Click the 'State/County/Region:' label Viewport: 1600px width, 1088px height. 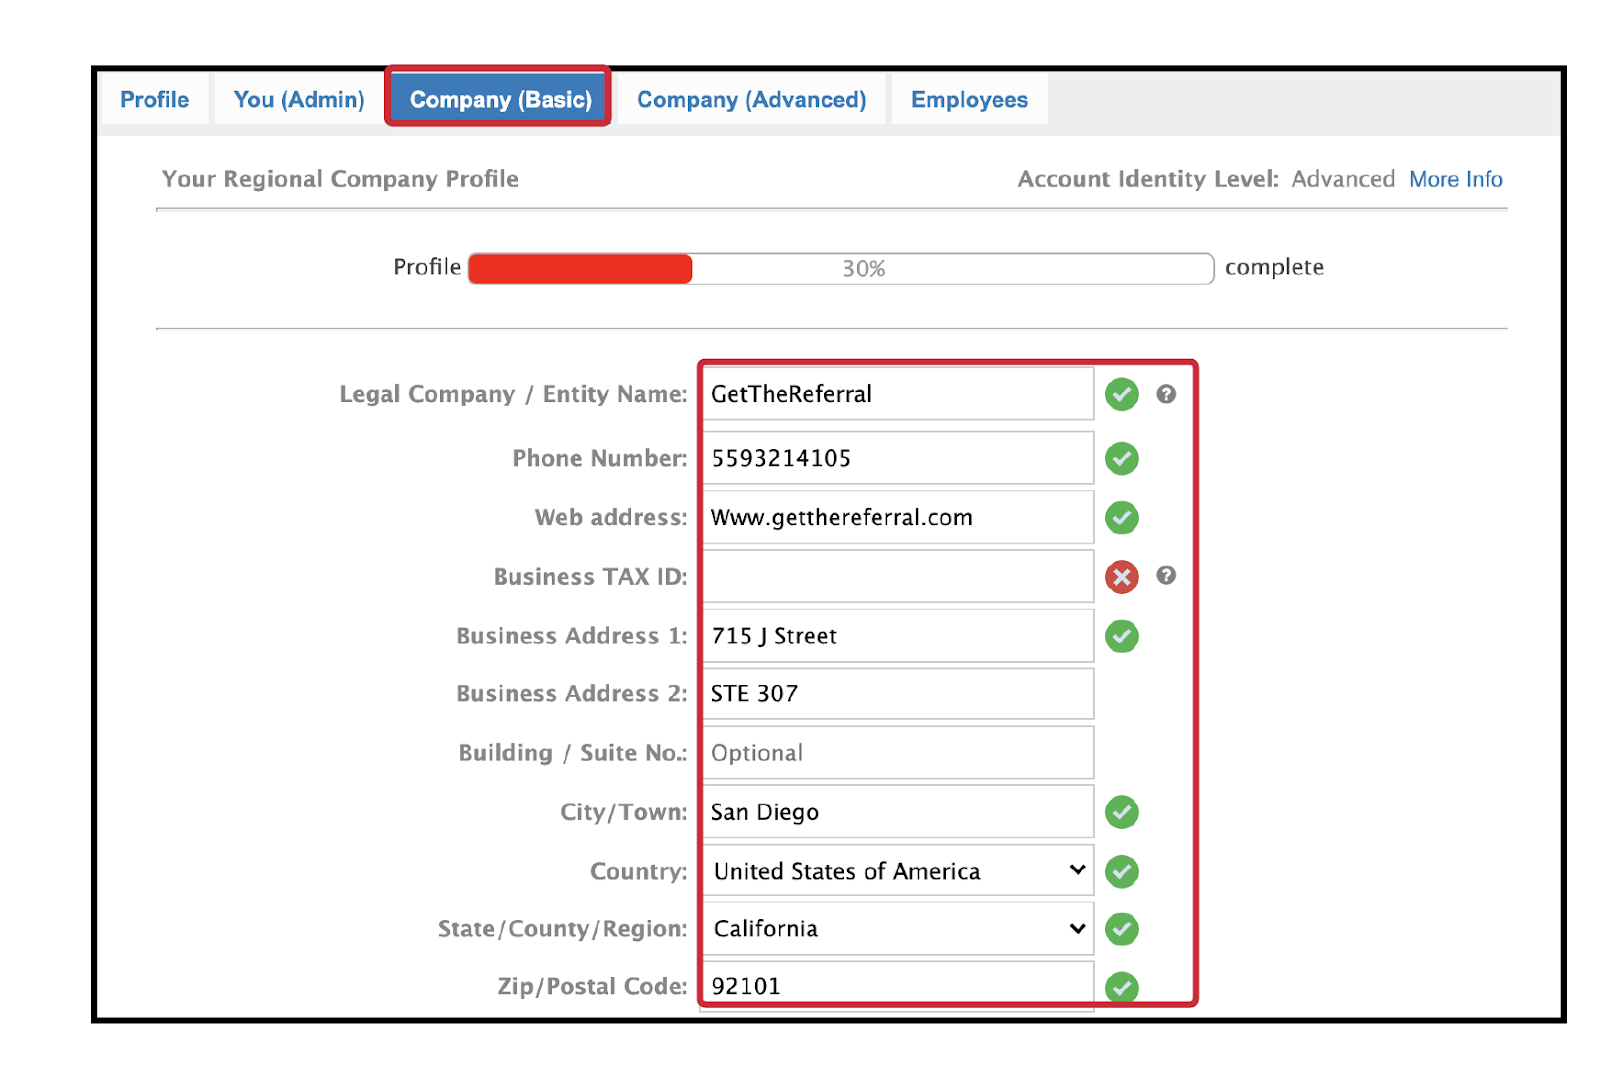(562, 929)
